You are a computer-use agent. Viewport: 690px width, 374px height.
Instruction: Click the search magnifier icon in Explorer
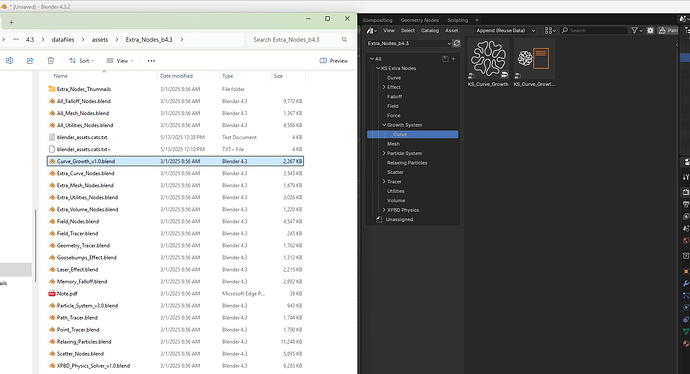point(344,40)
